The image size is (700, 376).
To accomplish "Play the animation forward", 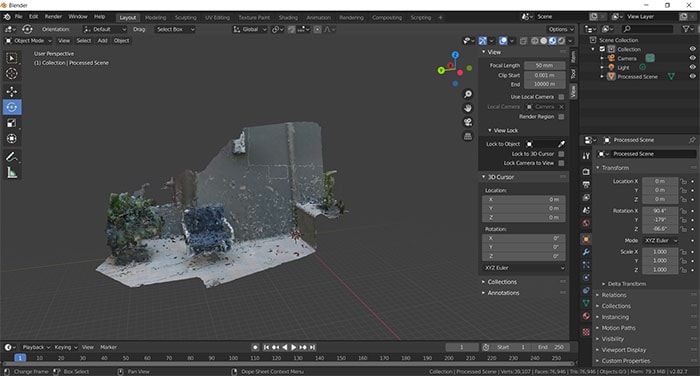I will coord(294,347).
